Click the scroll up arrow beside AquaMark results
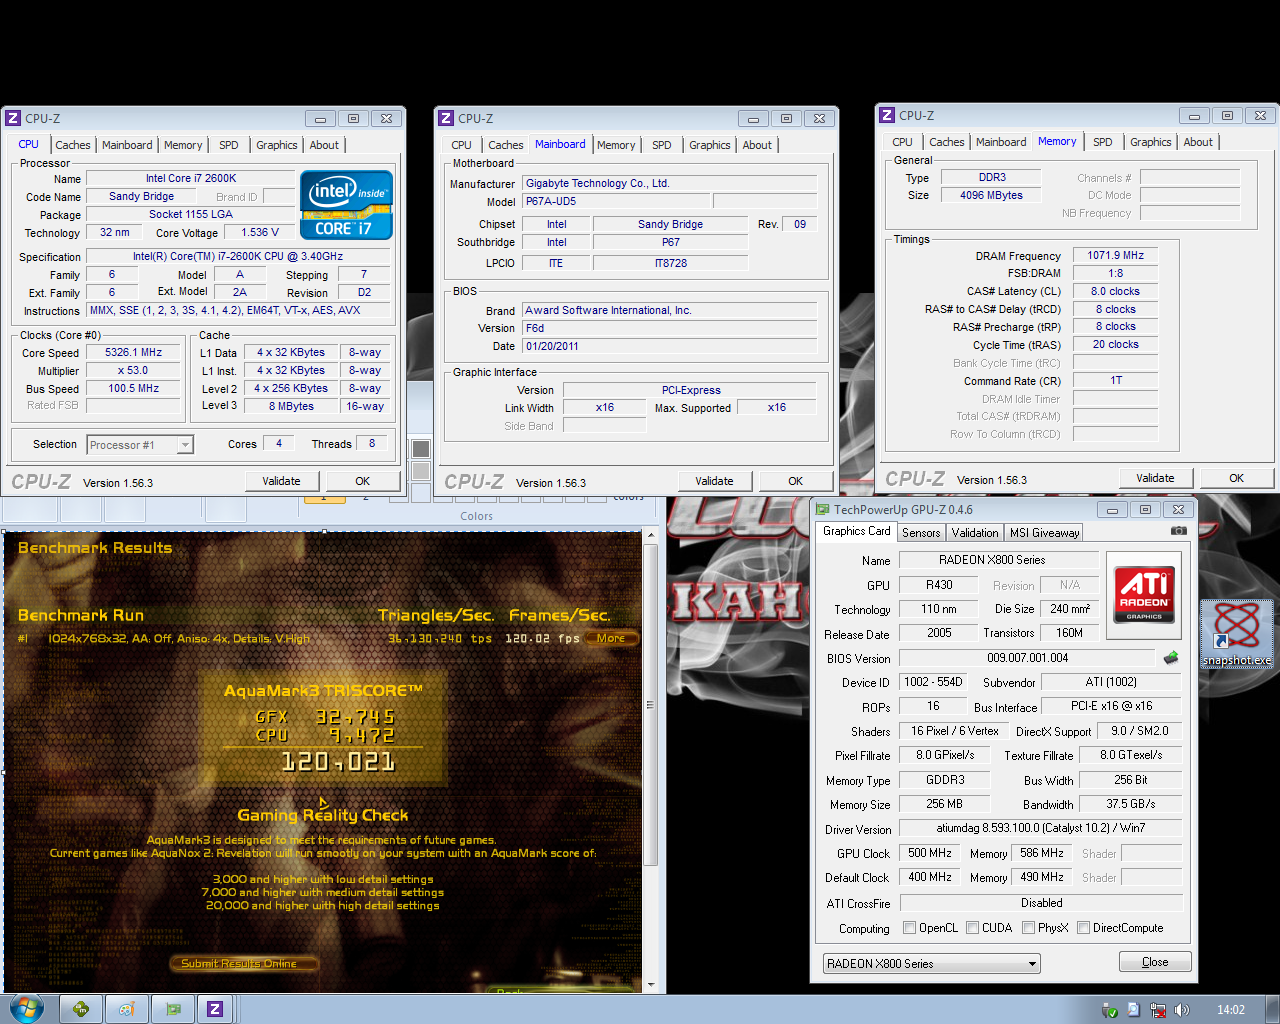This screenshot has width=1280, height=1024. (x=650, y=536)
